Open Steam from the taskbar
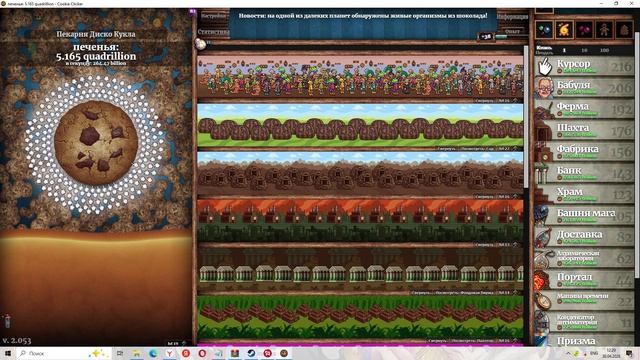640x360 pixels. [x=251, y=353]
